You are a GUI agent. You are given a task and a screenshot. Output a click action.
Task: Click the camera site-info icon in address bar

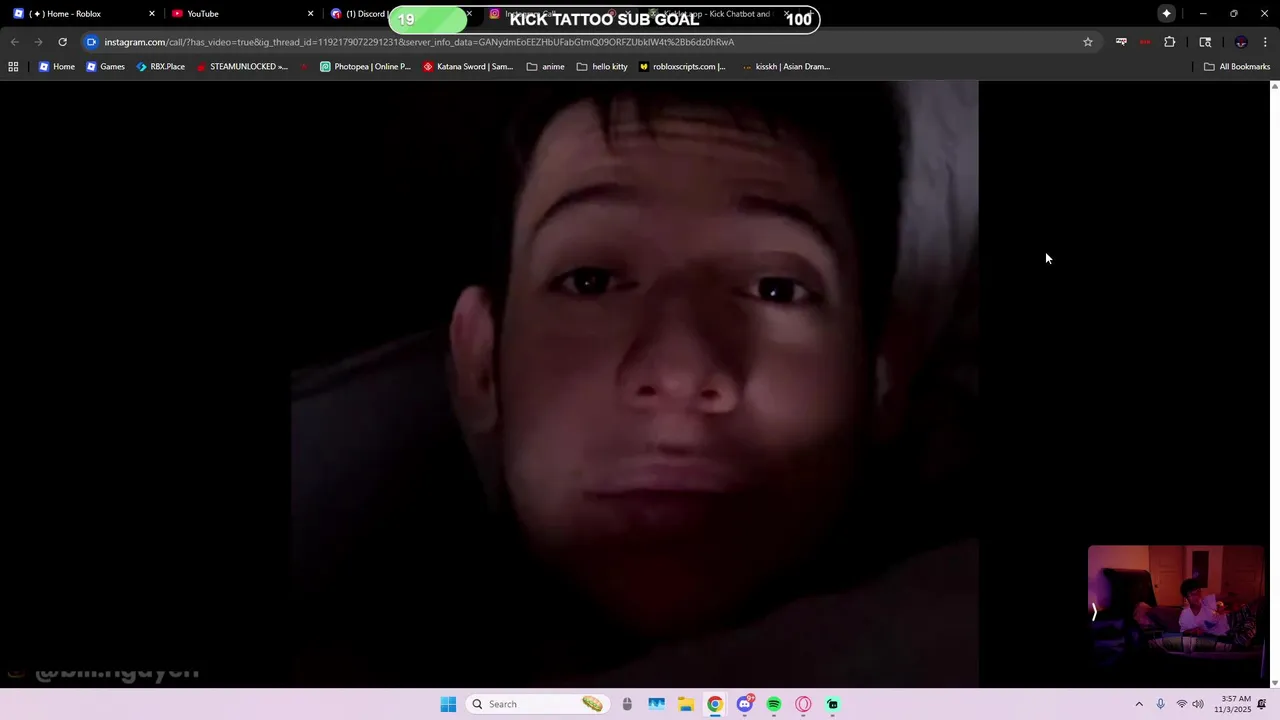(x=91, y=42)
